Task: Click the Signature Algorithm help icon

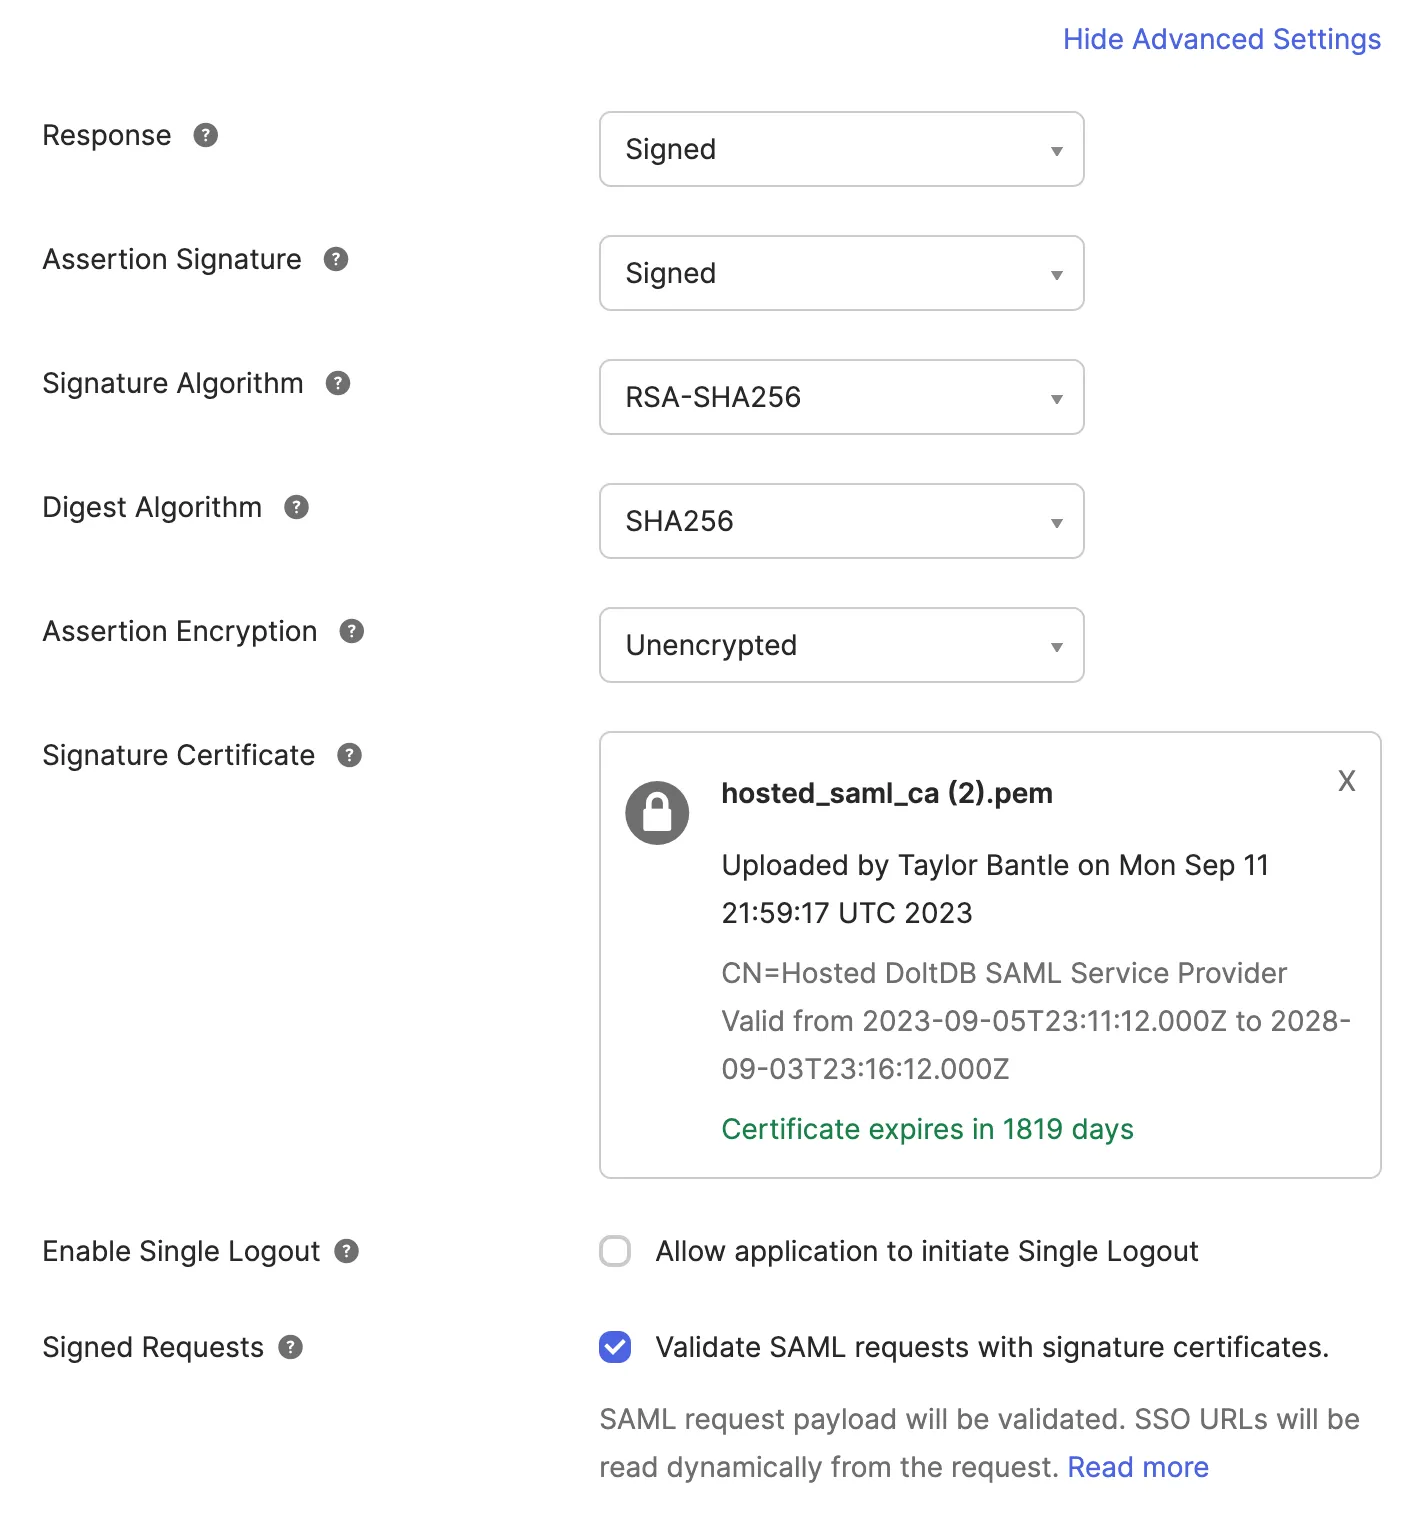Action: point(337,383)
